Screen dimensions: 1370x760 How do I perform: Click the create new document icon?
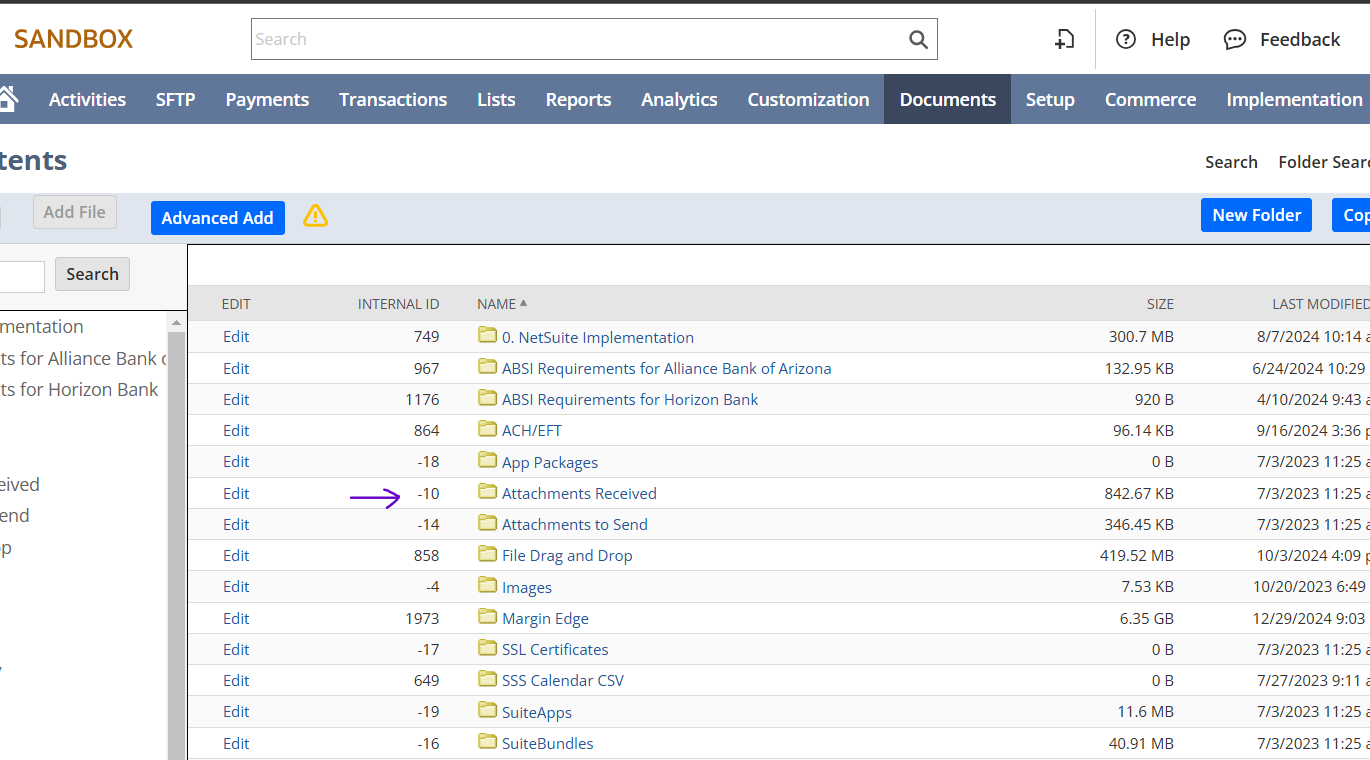[x=1065, y=39]
